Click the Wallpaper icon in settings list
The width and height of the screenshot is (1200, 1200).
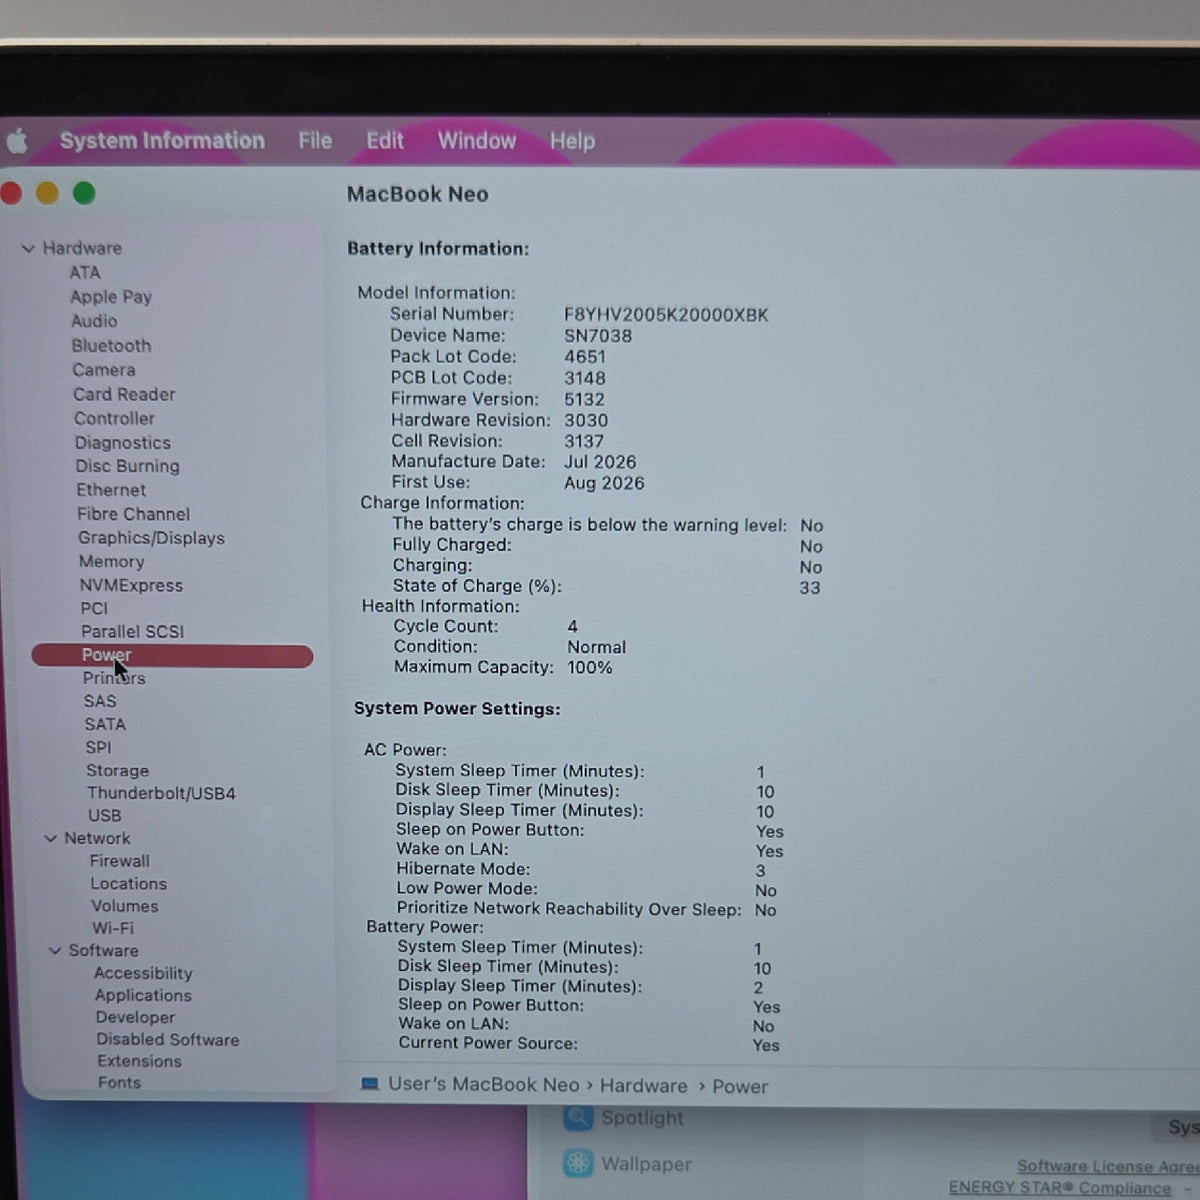click(578, 1163)
